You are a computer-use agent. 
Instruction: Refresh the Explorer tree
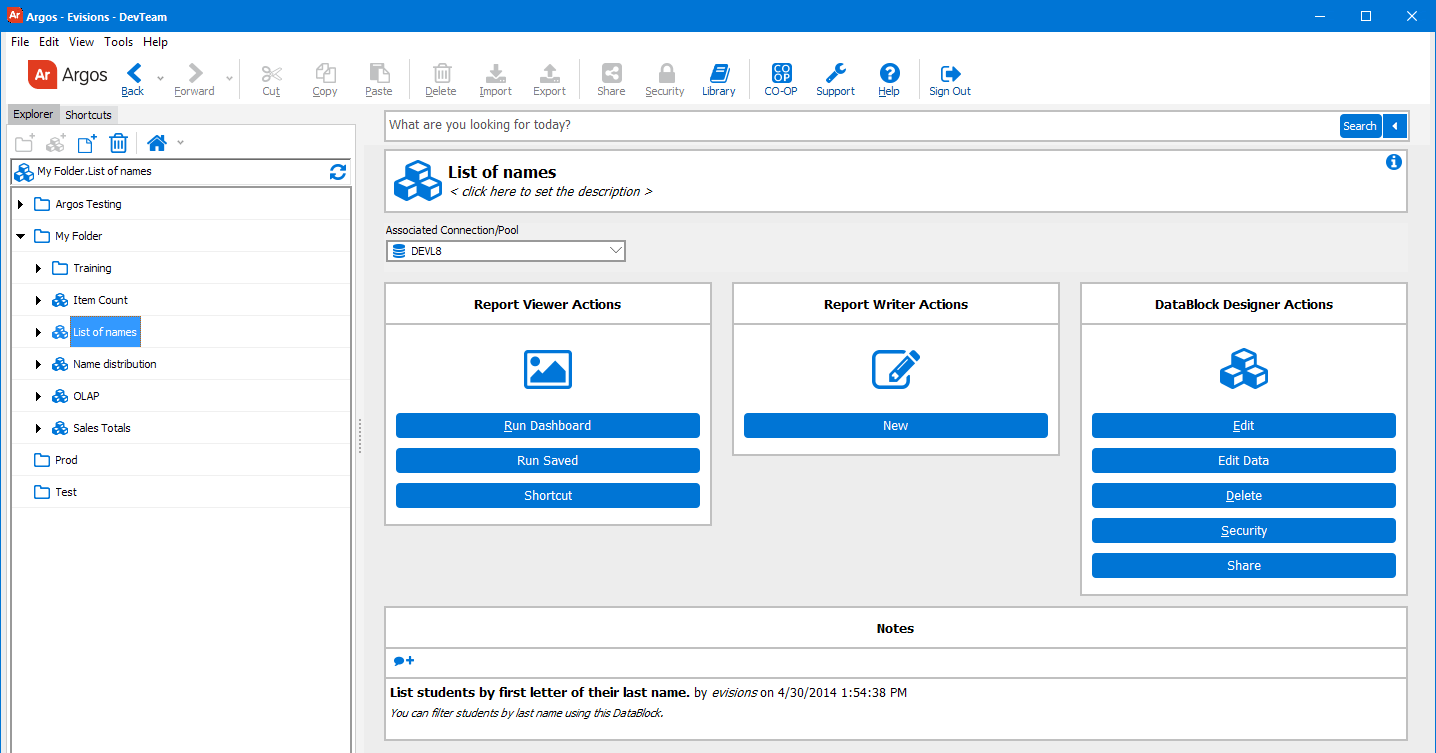coord(338,172)
